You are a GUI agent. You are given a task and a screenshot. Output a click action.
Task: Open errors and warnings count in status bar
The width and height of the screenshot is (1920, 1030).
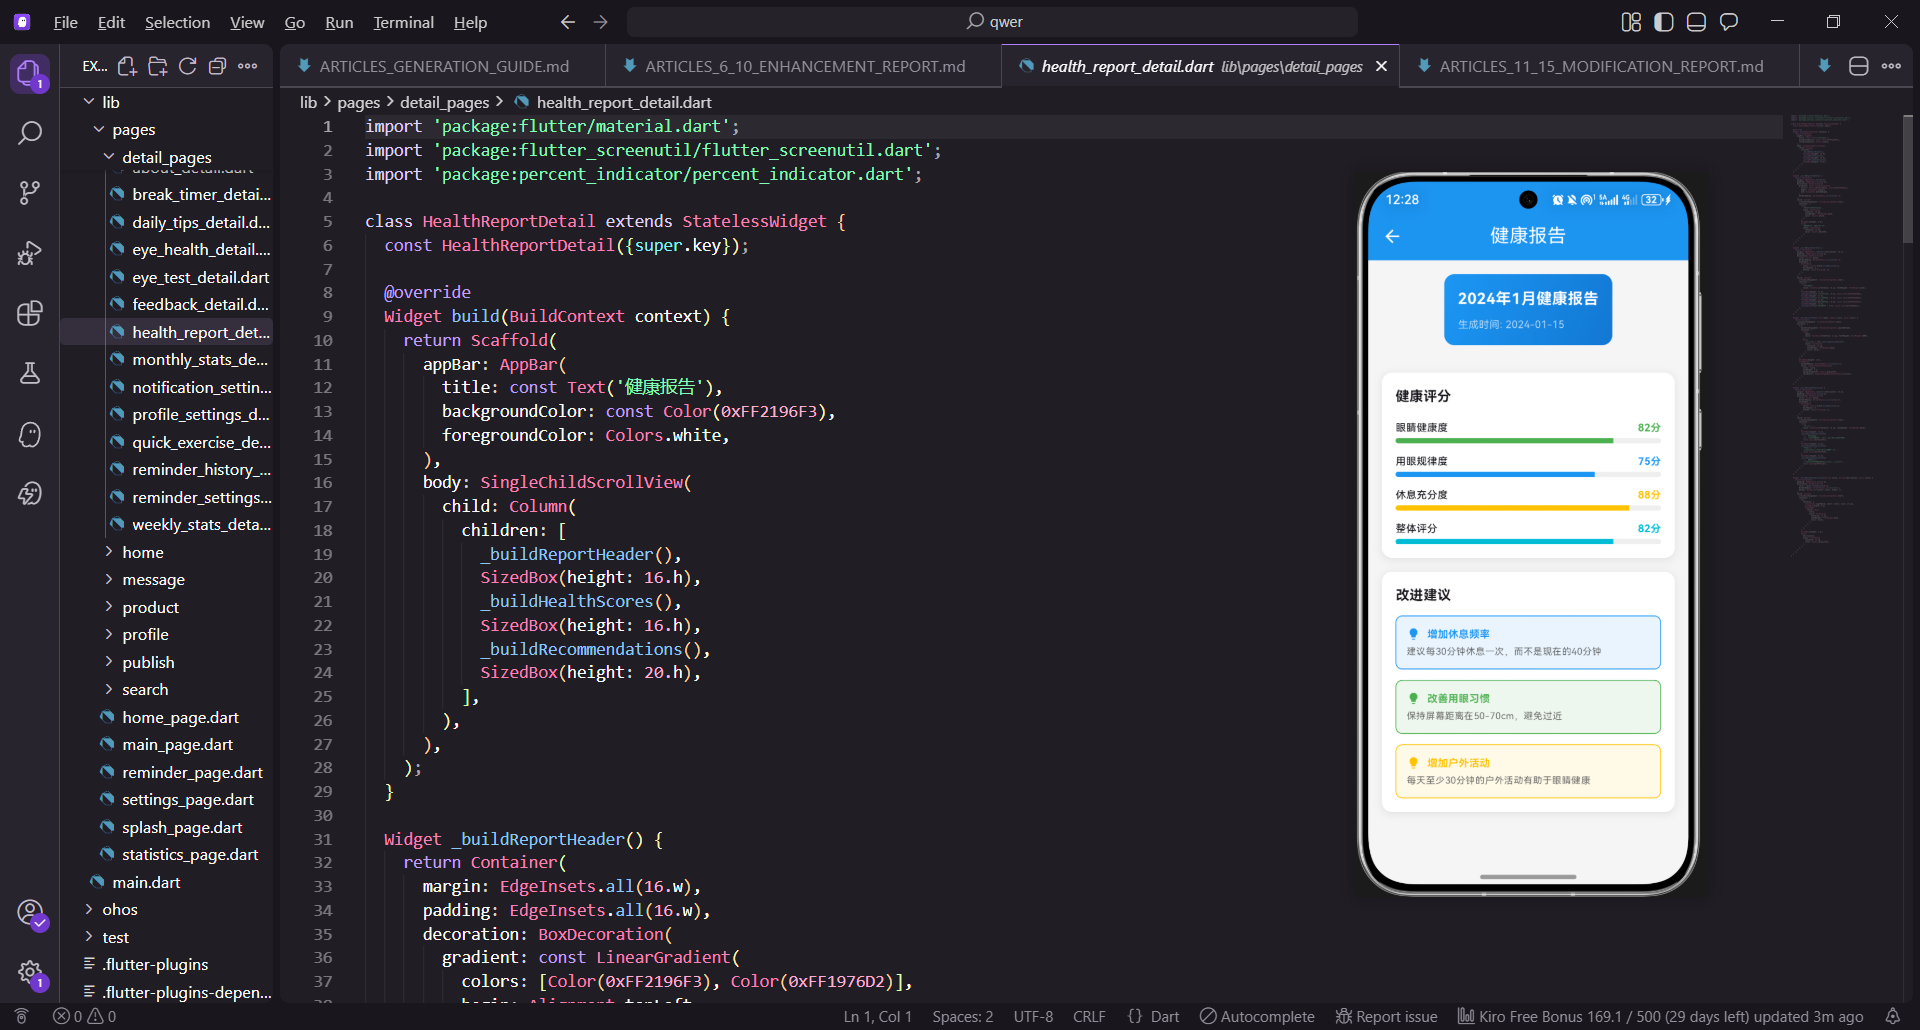tap(85, 1016)
